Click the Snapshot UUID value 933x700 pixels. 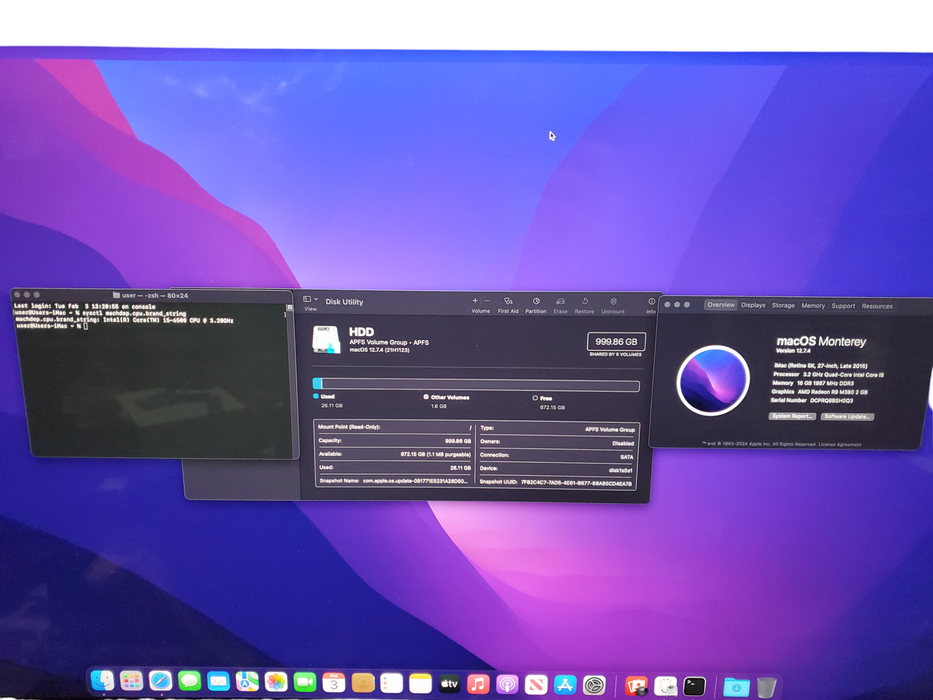coord(576,483)
